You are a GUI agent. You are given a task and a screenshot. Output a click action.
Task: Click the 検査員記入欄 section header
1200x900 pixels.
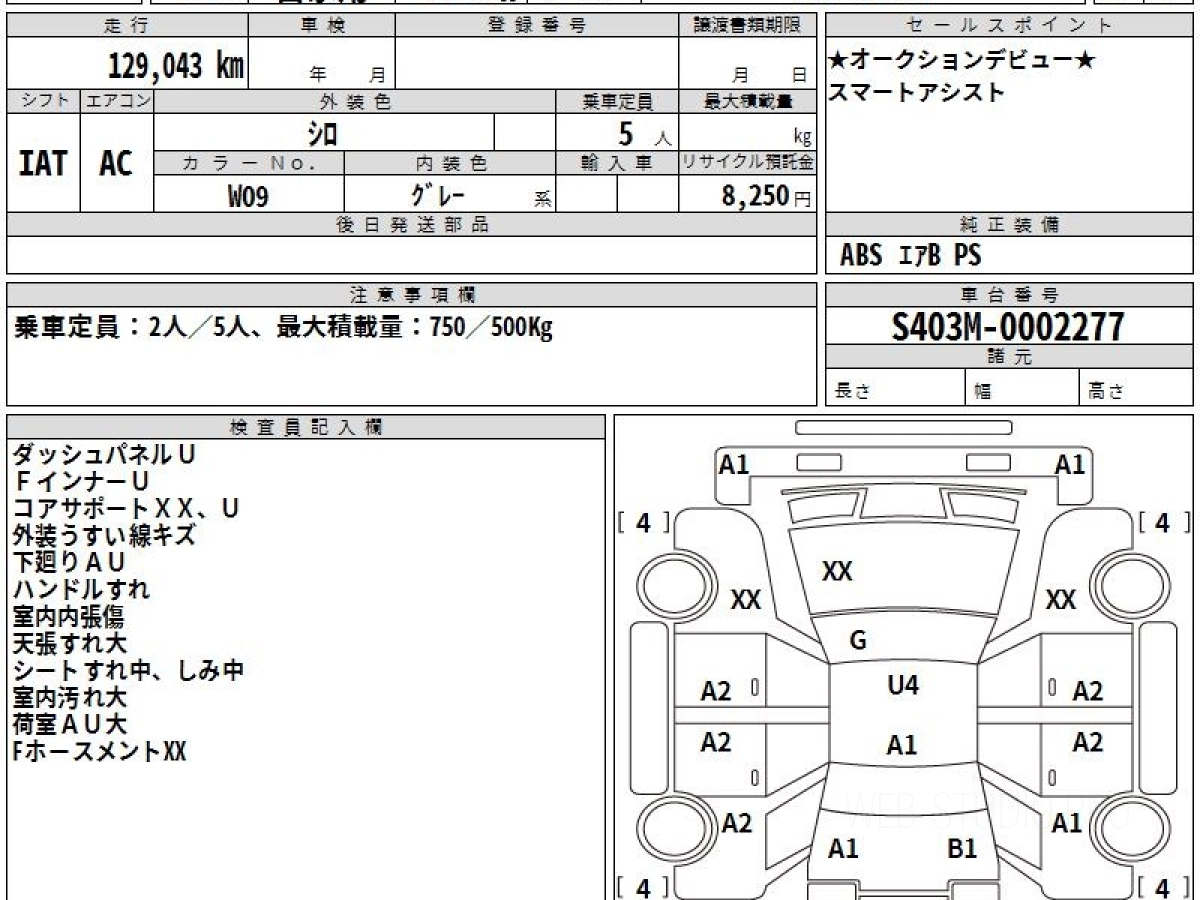(306, 427)
